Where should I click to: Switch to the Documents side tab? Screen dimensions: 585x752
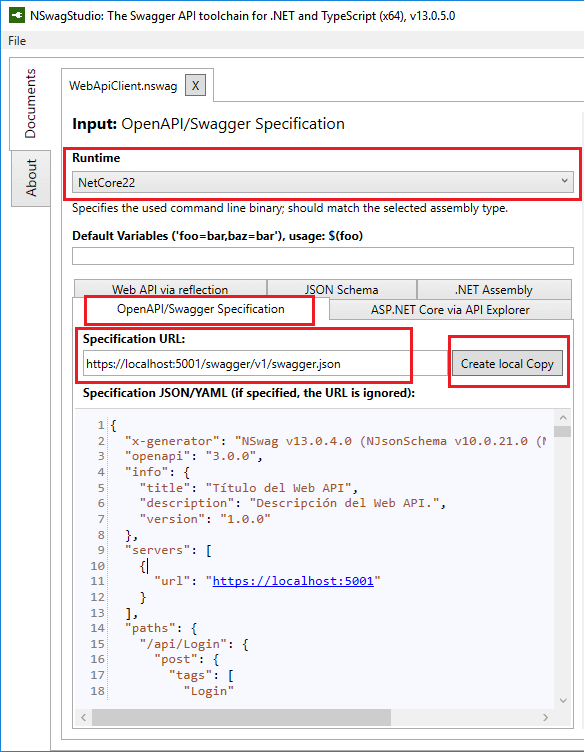(x=30, y=103)
